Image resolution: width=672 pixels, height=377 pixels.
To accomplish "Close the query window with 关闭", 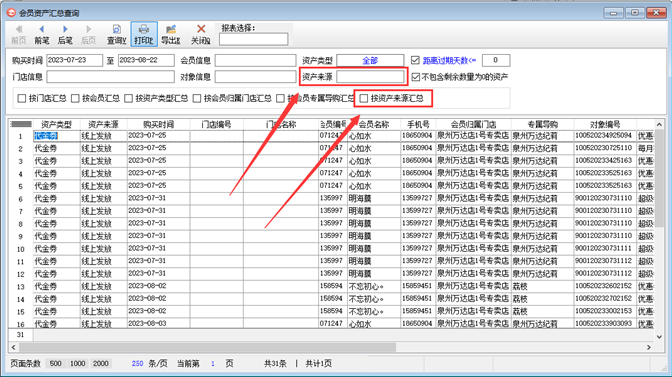I will click(201, 34).
